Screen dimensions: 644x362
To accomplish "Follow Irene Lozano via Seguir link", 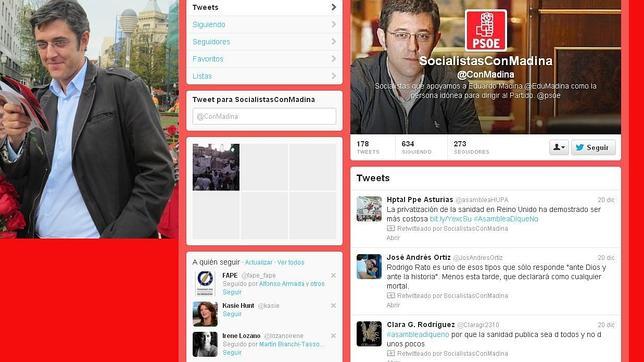I will point(232,353).
